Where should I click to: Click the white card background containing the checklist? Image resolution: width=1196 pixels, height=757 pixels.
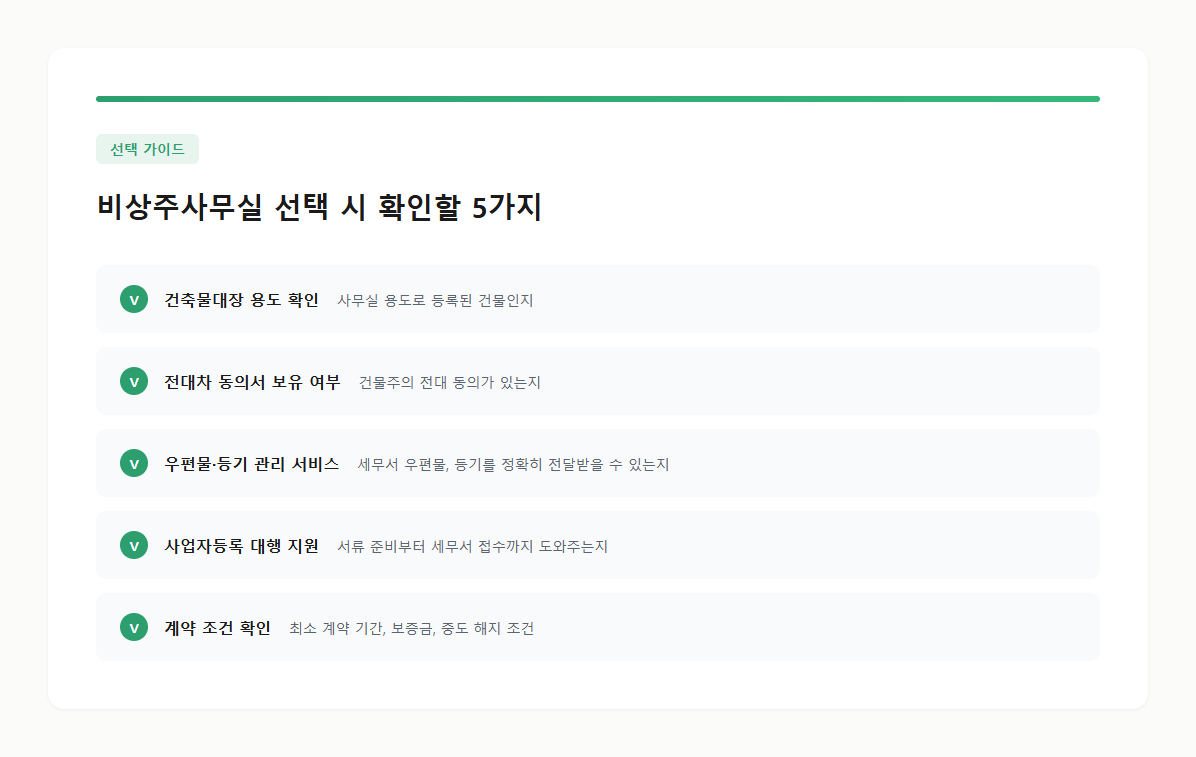coord(597,690)
